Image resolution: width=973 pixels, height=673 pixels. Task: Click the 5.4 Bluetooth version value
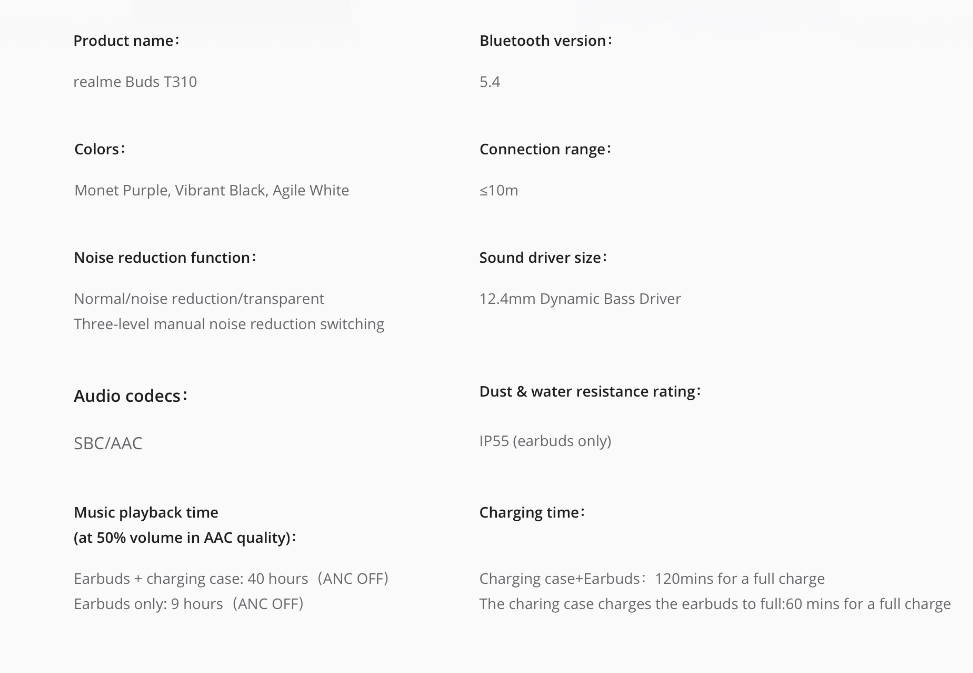(x=490, y=82)
